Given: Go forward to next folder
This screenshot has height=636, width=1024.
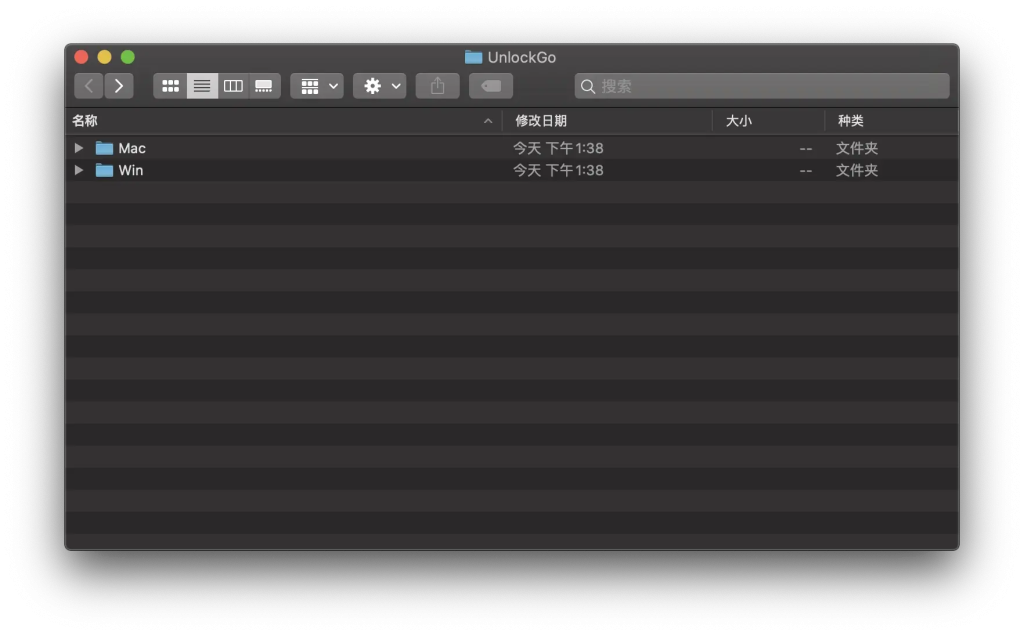Looking at the screenshot, I should [119, 86].
